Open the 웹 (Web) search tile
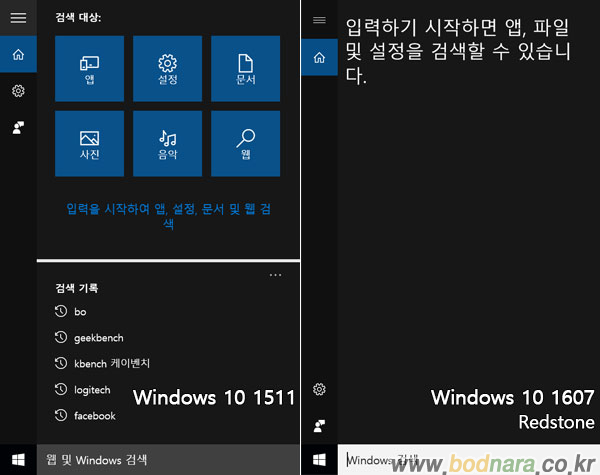The image size is (600, 475). click(x=245, y=143)
